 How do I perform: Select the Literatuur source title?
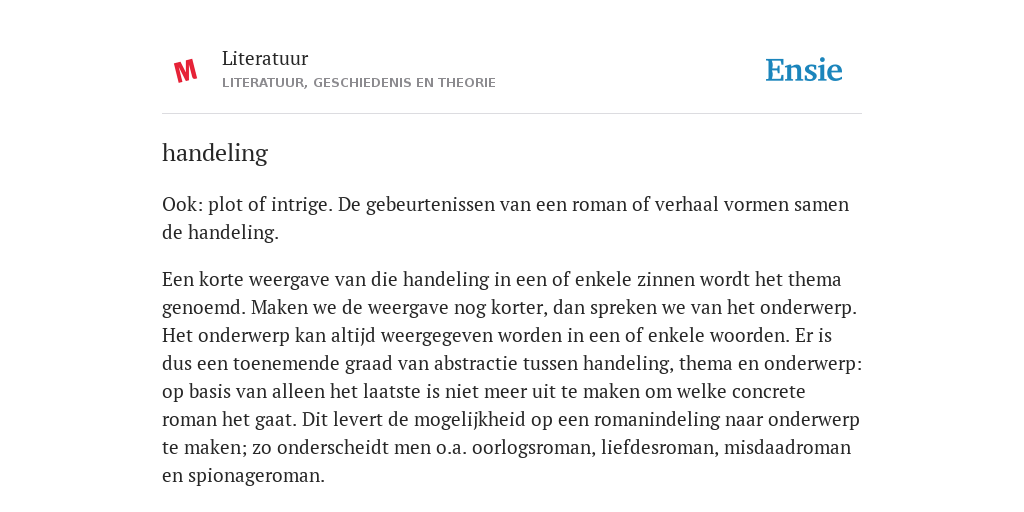tap(265, 58)
